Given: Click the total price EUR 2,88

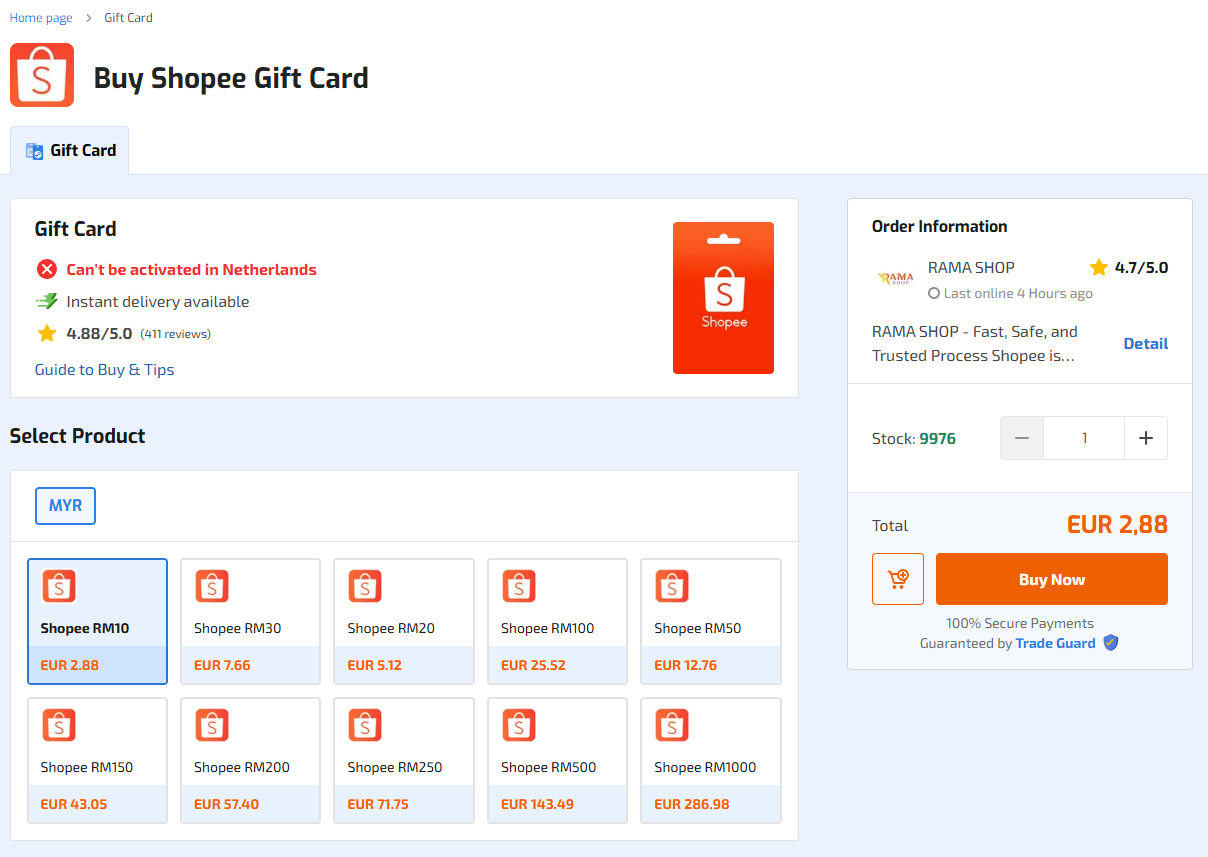Looking at the screenshot, I should [1117, 524].
